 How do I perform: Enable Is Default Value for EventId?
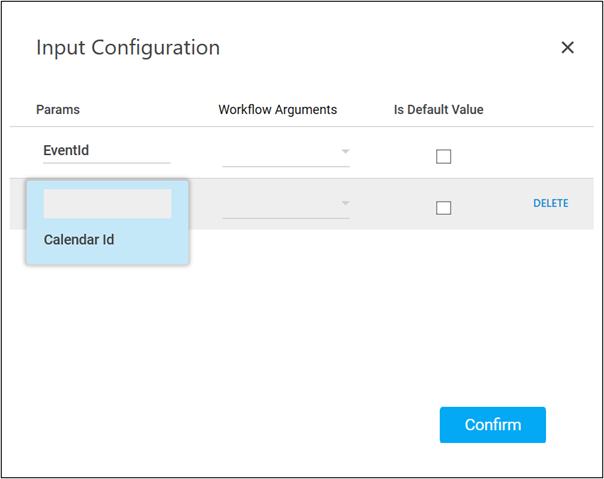tap(444, 156)
